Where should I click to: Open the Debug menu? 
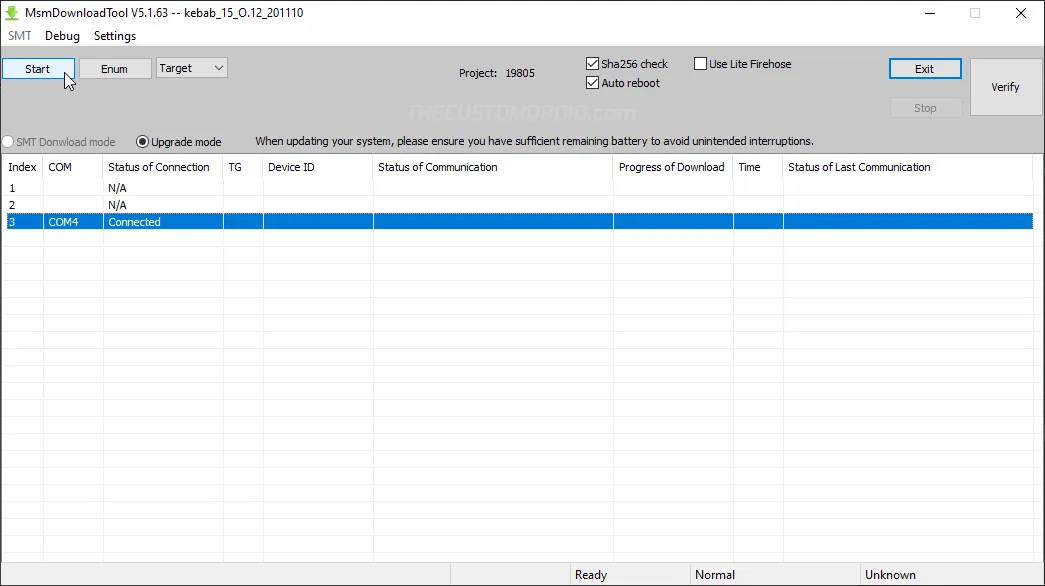pos(62,36)
